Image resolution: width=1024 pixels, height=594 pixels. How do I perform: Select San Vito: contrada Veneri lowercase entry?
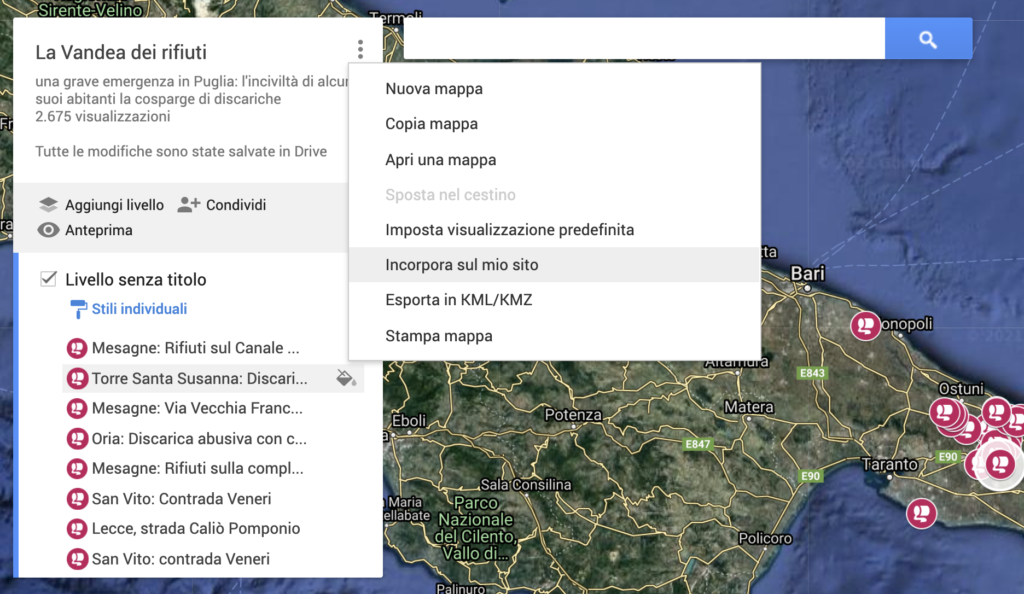pyautogui.click(x=180, y=559)
